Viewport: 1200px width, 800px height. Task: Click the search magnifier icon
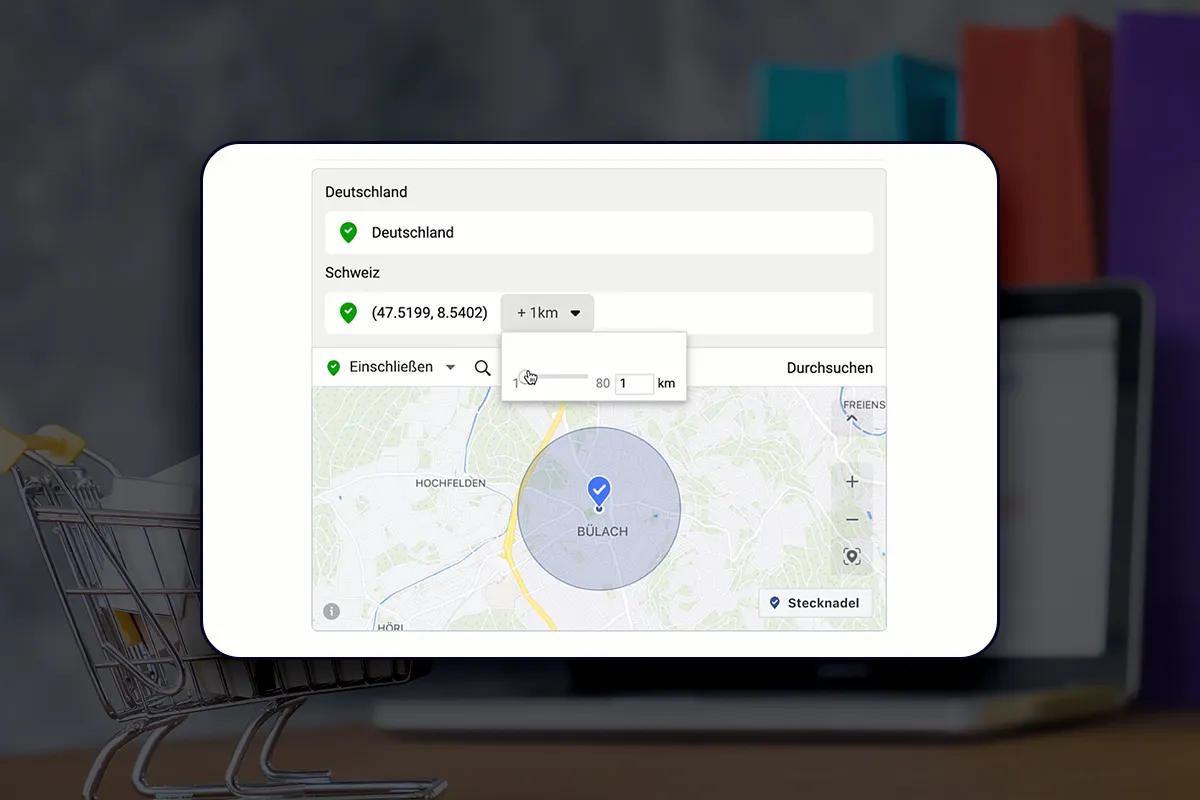click(x=483, y=368)
